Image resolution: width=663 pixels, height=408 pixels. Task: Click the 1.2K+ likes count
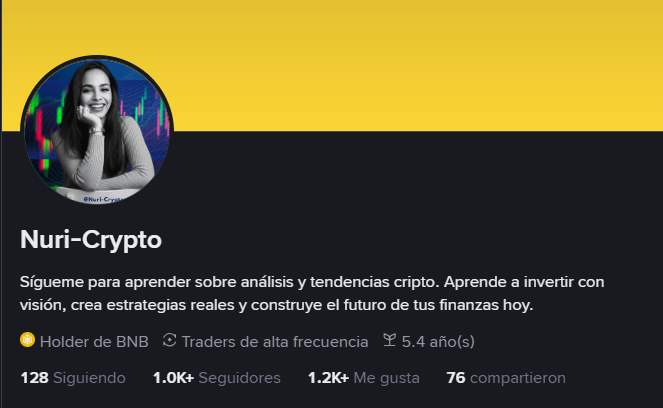pos(329,378)
